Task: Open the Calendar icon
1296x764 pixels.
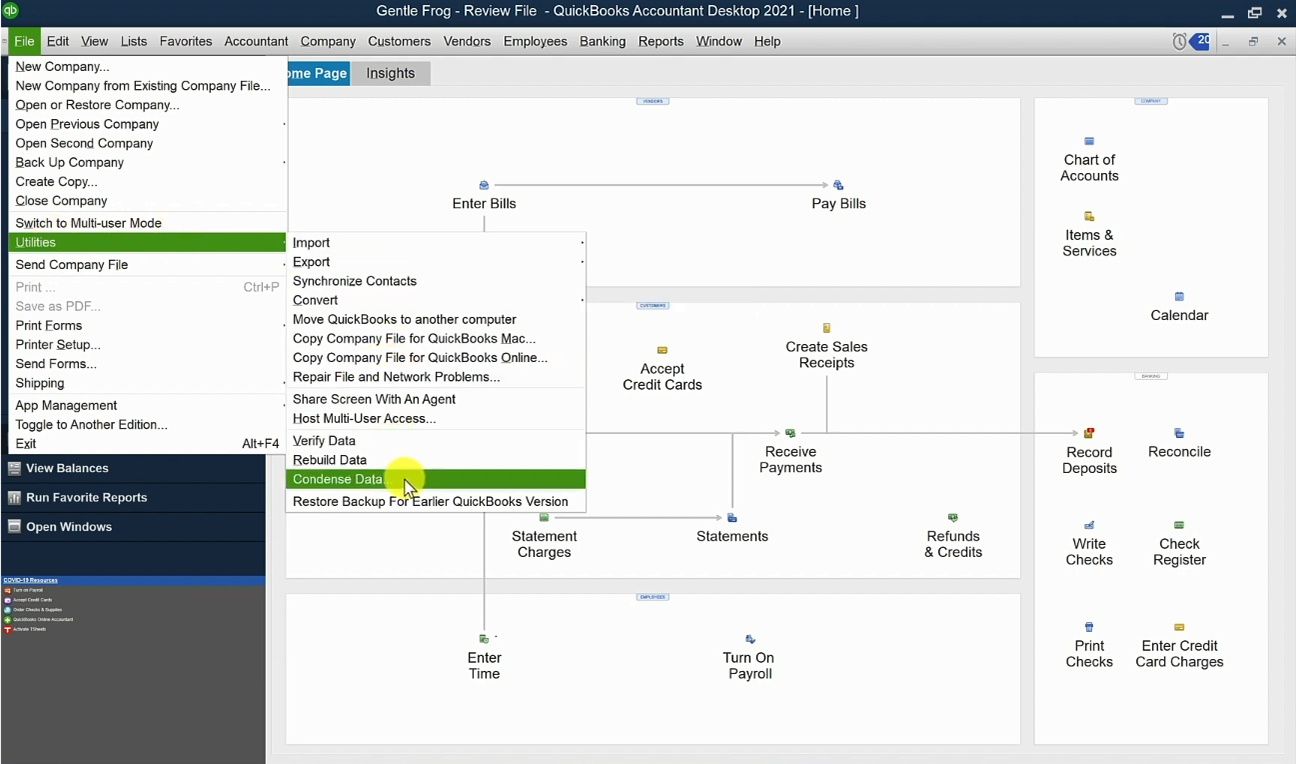Action: pyautogui.click(x=1179, y=297)
